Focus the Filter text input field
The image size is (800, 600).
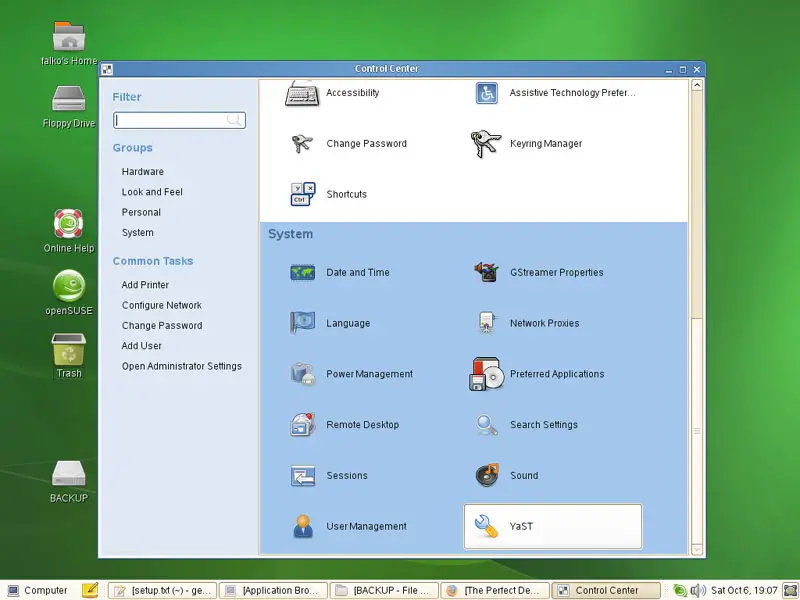coord(179,120)
